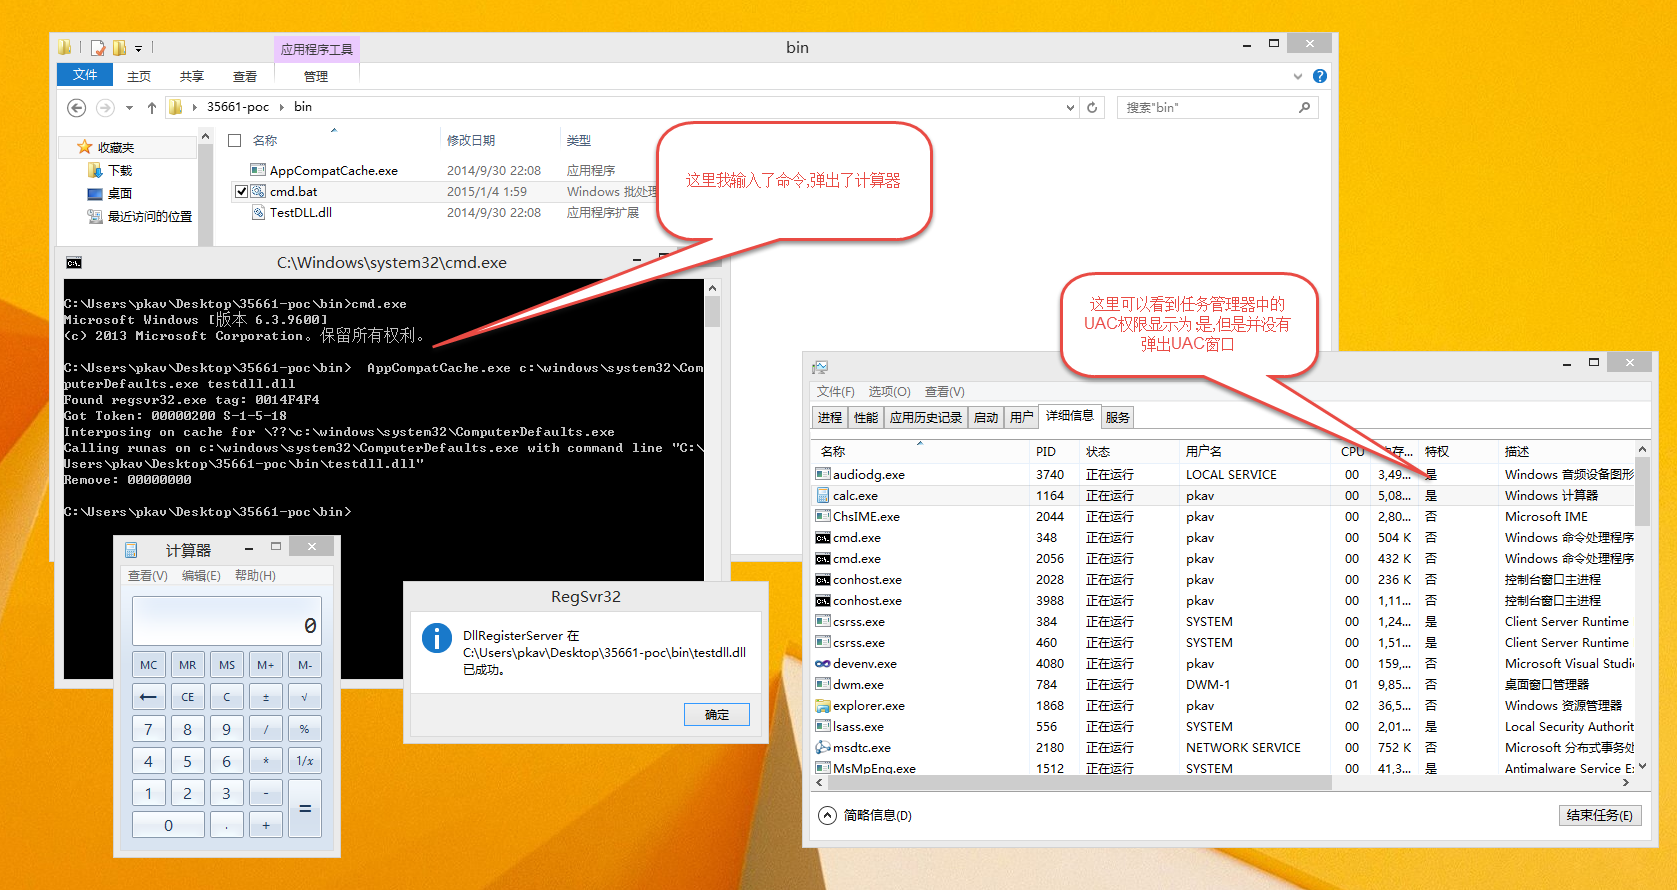The image size is (1677, 890).
Task: Open the address bar history dropdown
Action: [1070, 107]
